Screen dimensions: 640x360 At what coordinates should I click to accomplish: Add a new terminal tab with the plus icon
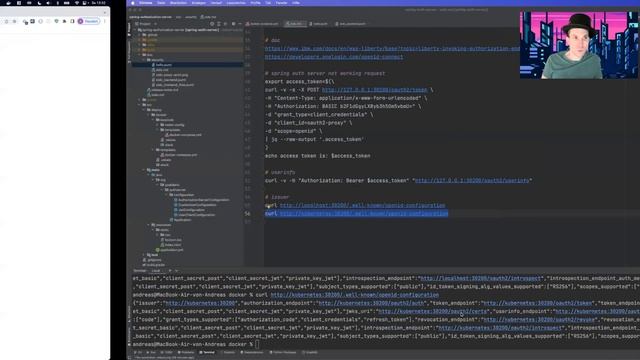[170, 271]
